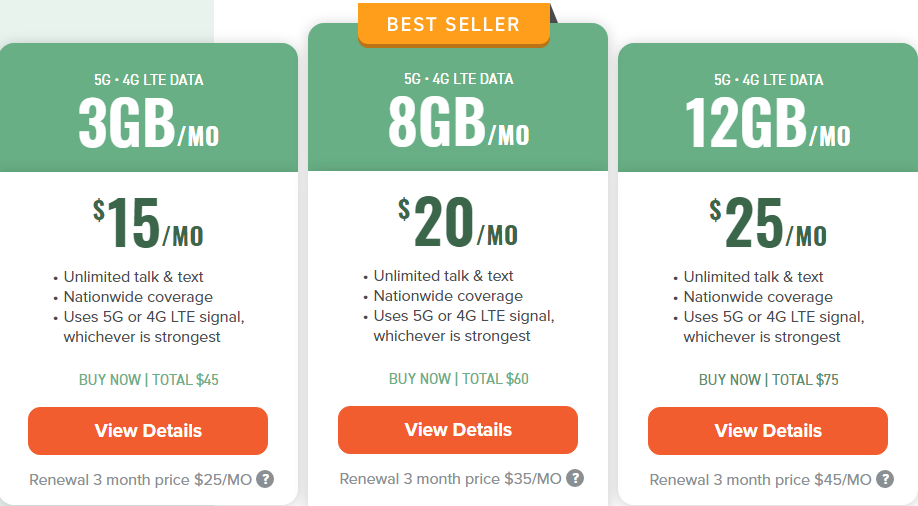
Task: Select the 12GB/MO plan header
Action: (768, 122)
